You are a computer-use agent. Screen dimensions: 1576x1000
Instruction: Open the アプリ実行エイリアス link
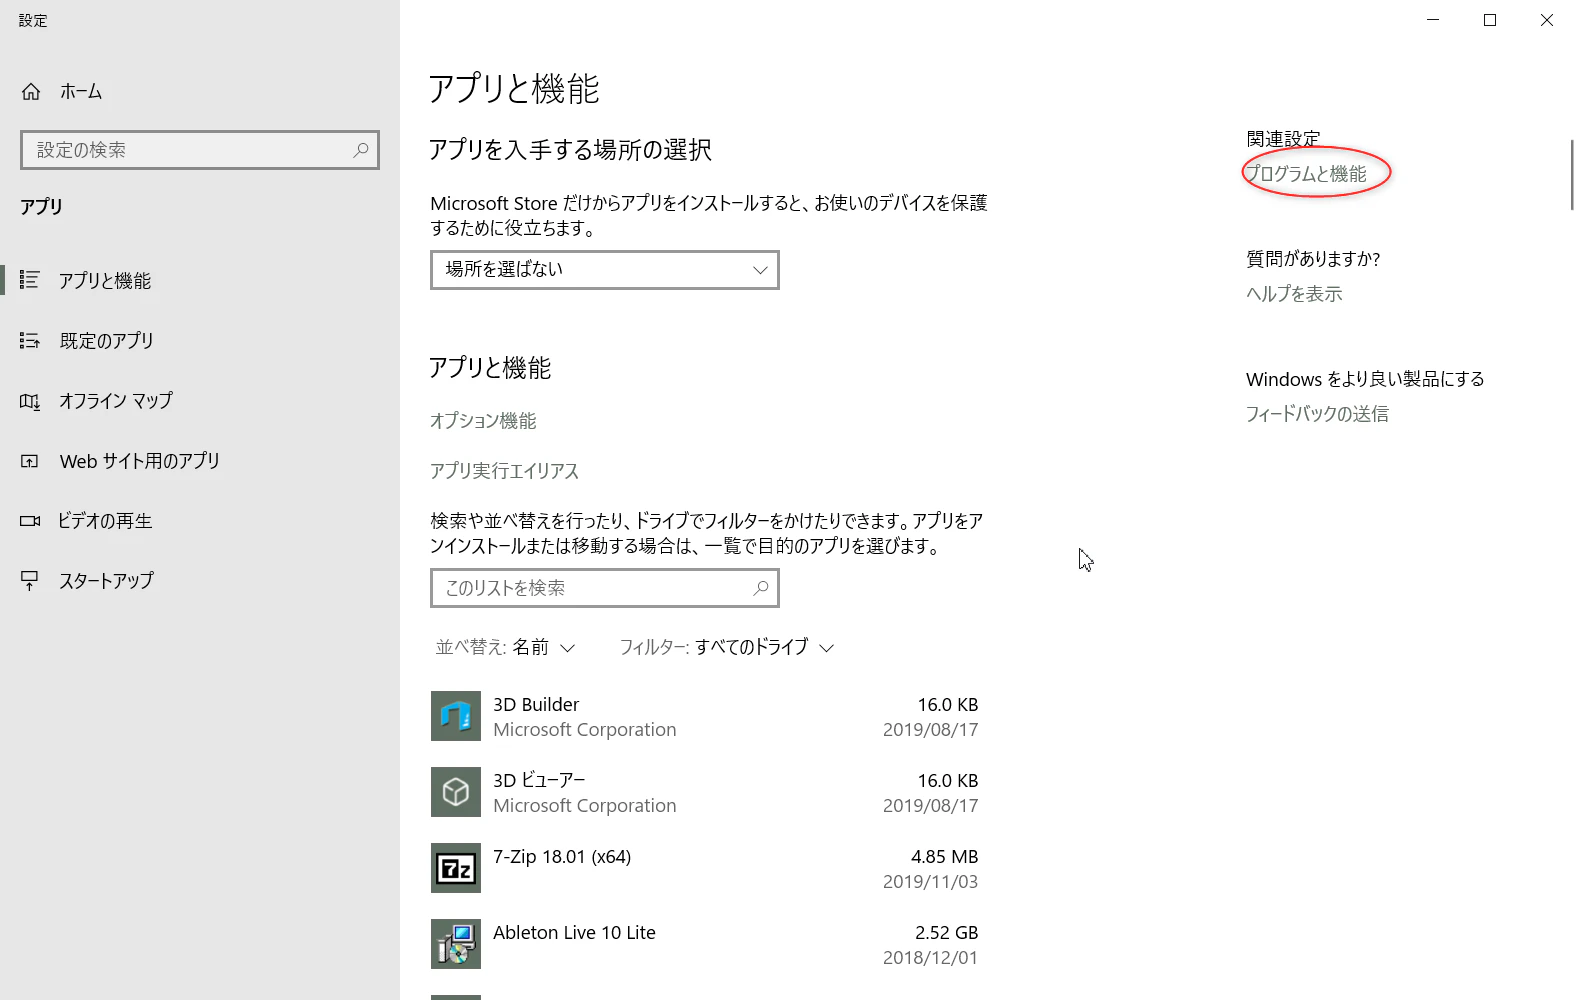pyautogui.click(x=505, y=471)
